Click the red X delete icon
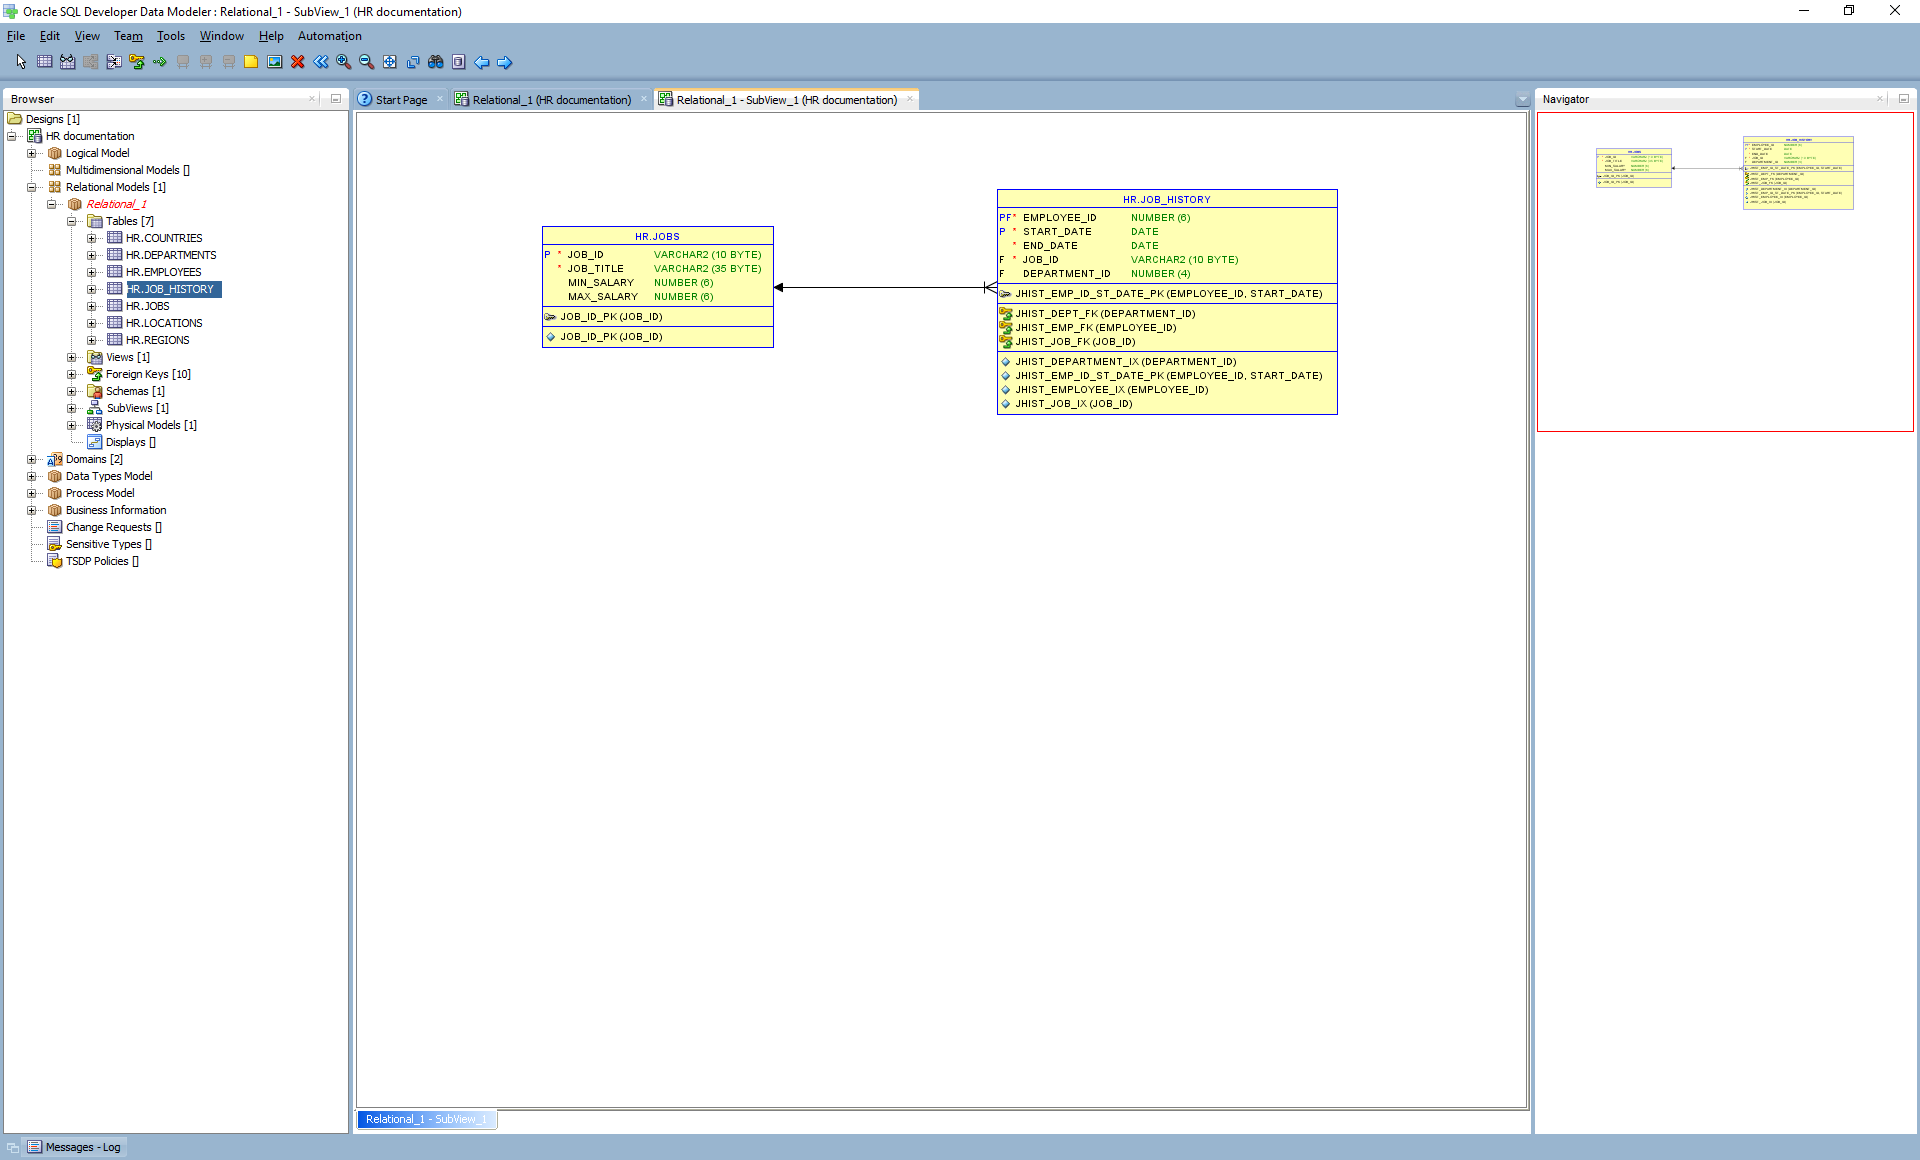The image size is (1920, 1160). pyautogui.click(x=297, y=62)
